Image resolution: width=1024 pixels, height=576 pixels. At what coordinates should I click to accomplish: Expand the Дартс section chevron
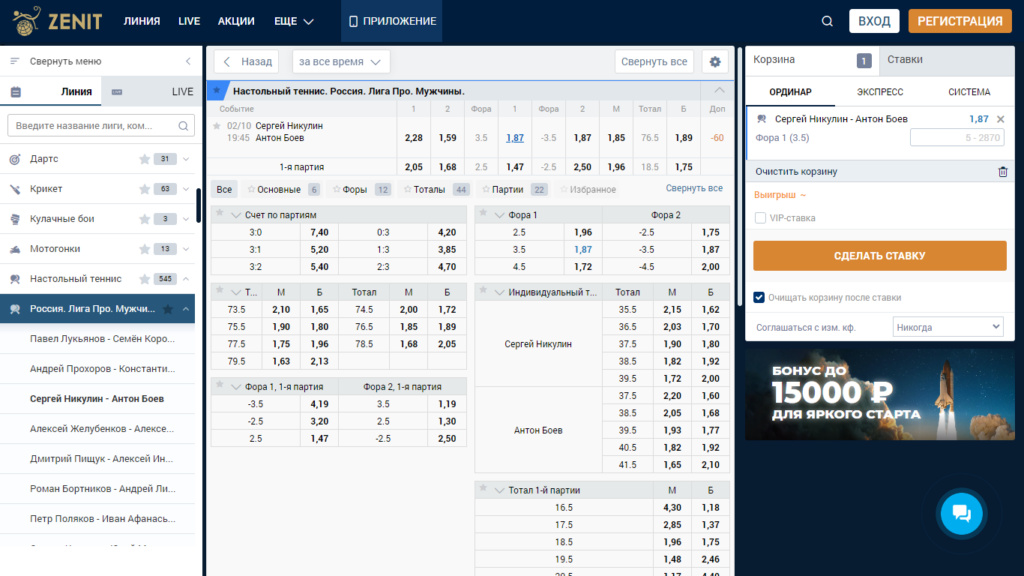point(186,159)
